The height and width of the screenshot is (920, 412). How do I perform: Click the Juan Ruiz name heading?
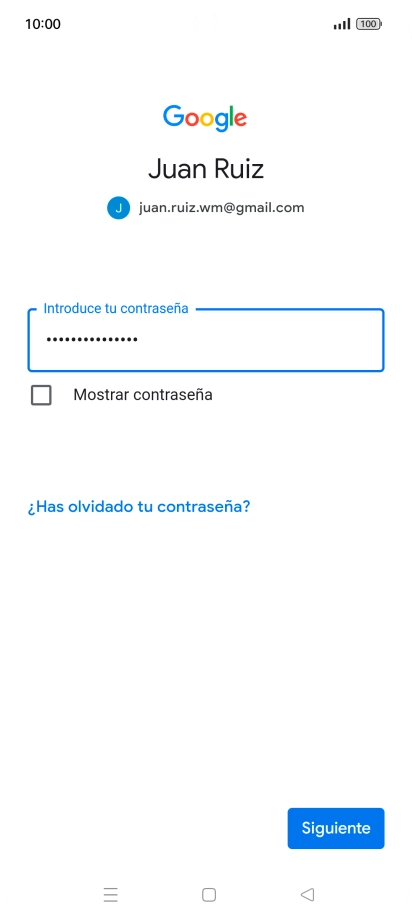206,169
